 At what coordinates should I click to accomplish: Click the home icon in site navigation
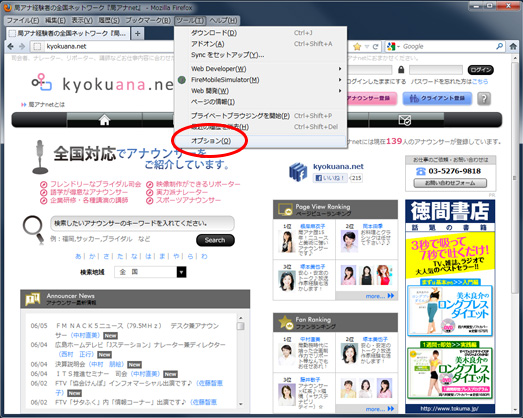[104, 120]
